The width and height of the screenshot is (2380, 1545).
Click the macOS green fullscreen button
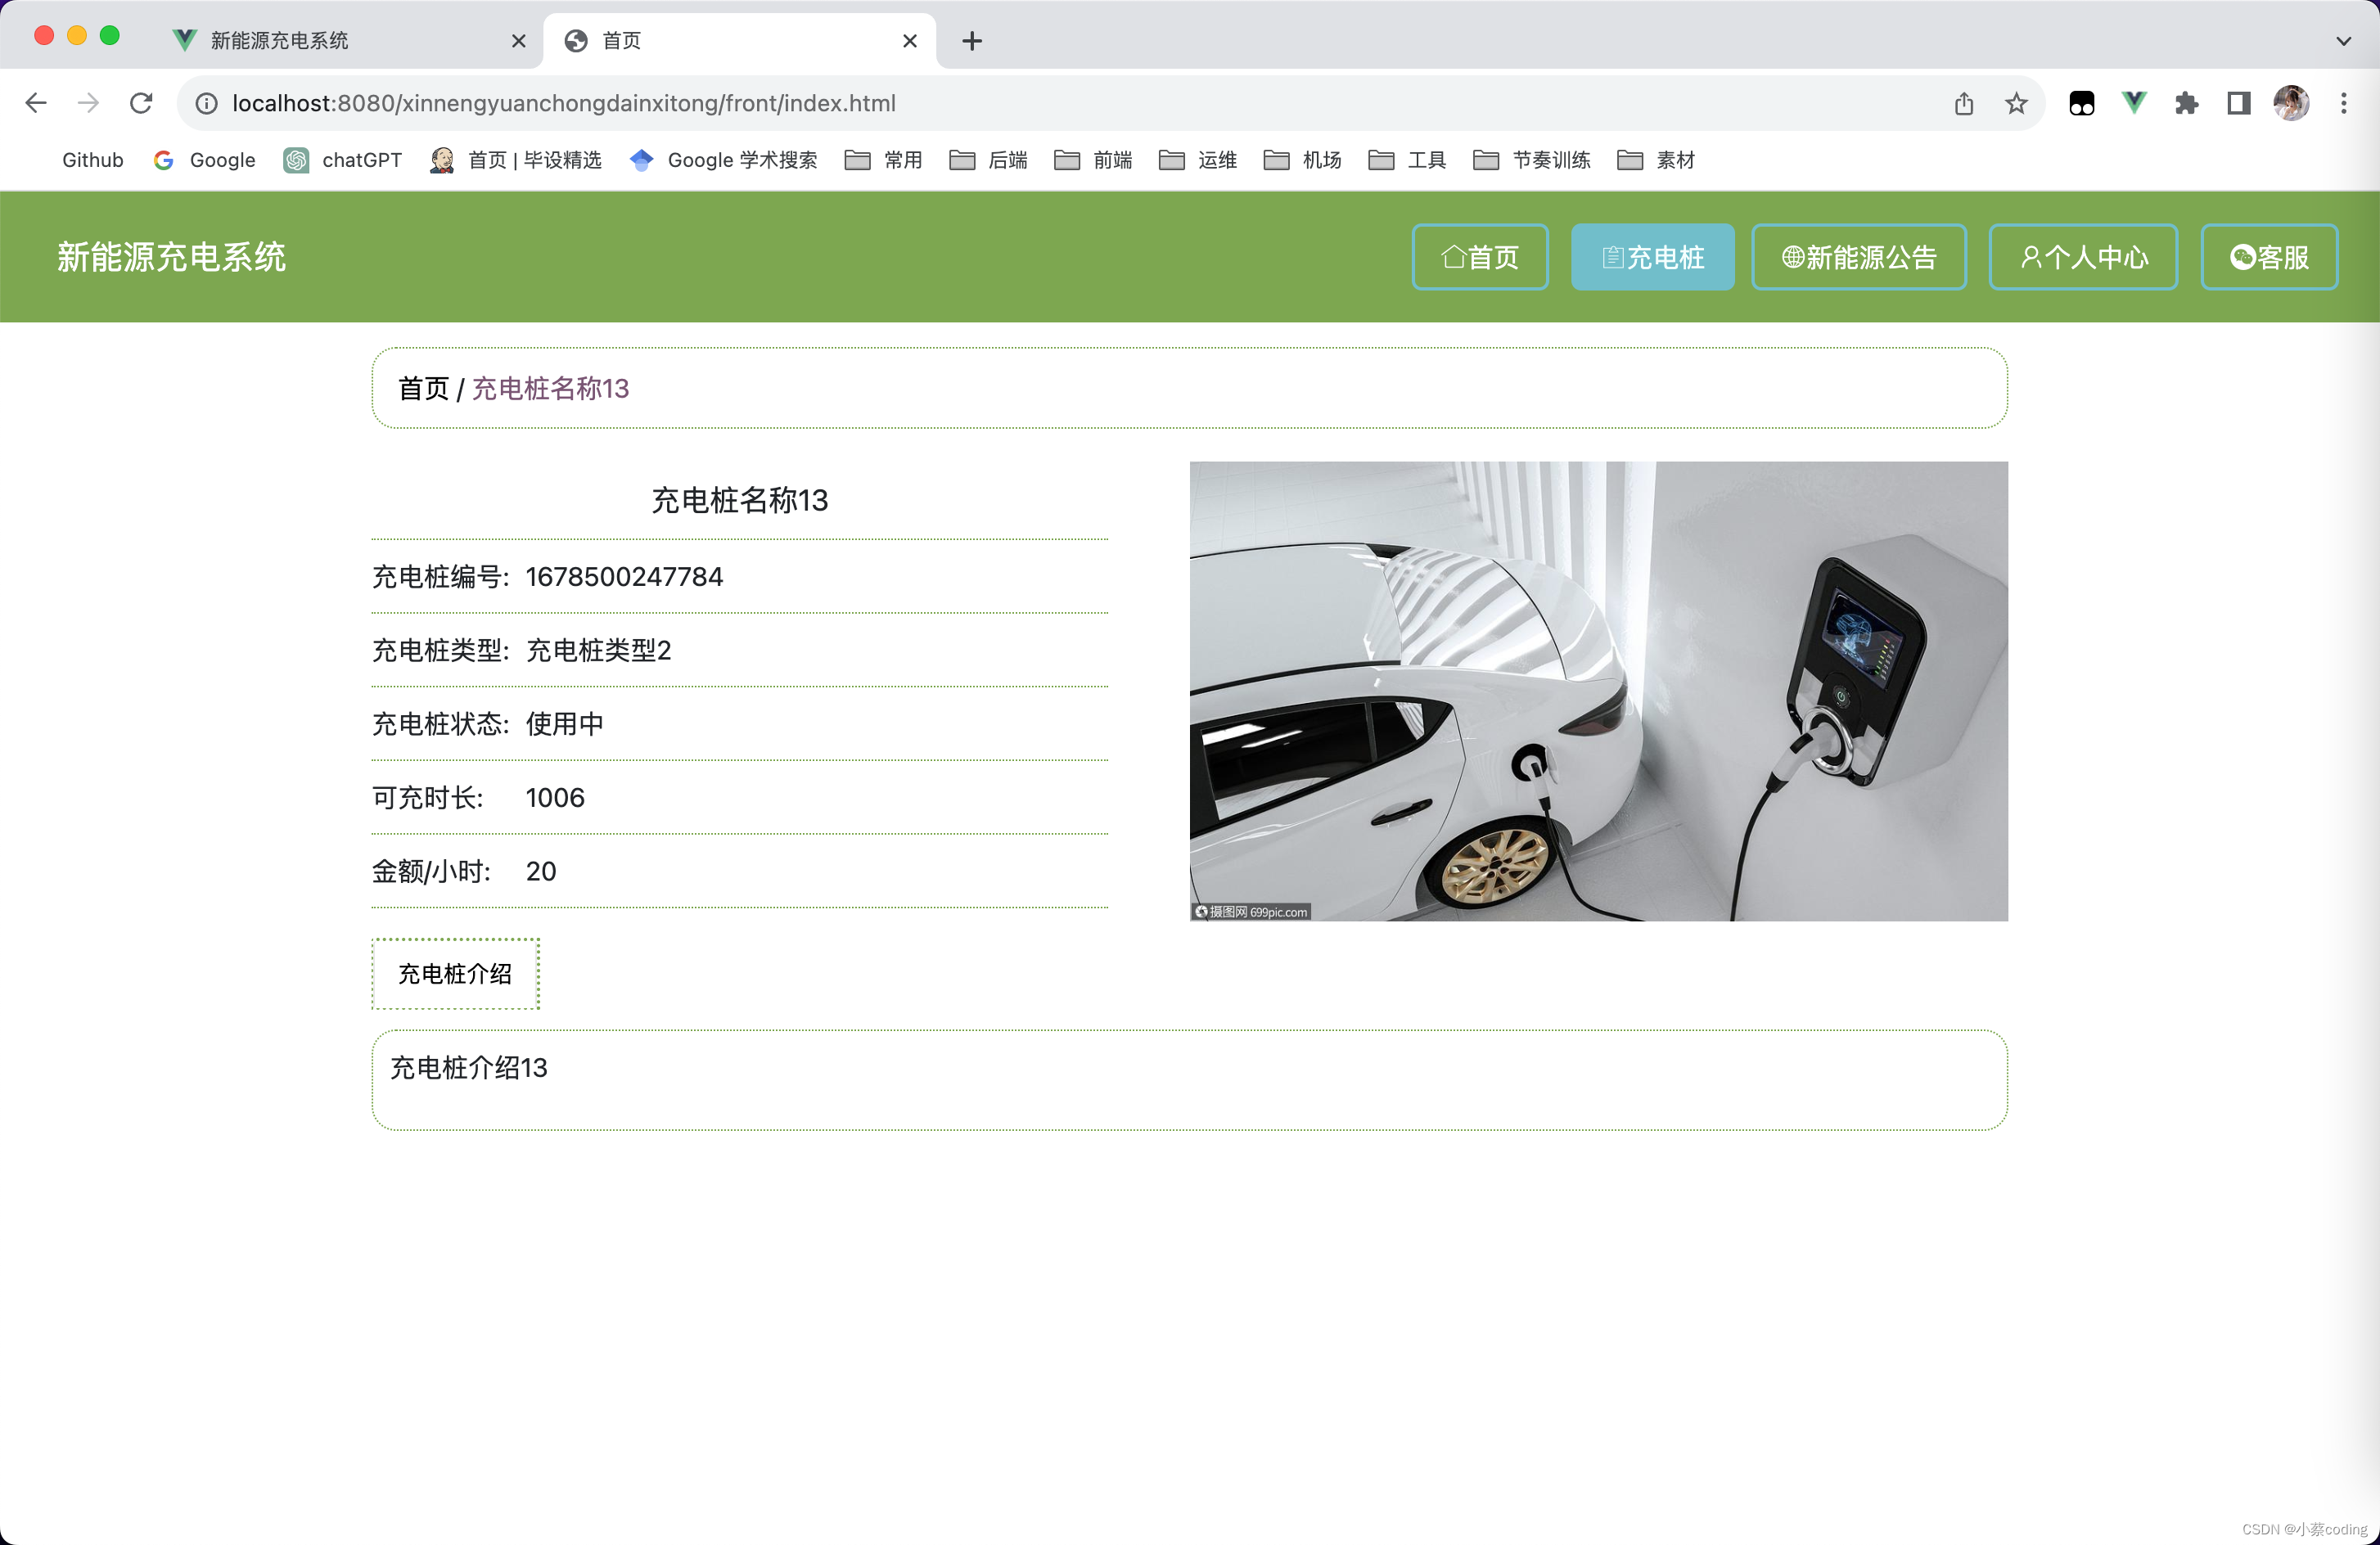[x=110, y=36]
